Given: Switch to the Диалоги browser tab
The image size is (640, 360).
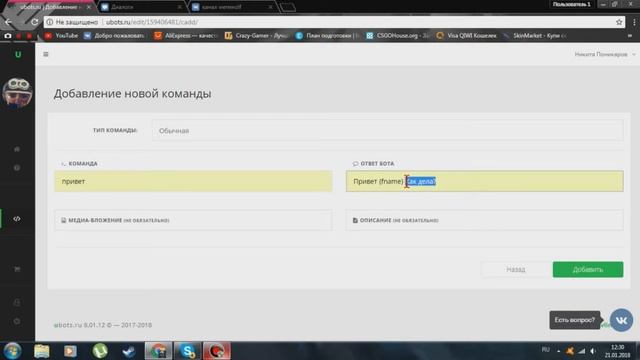Looking at the screenshot, I should coord(141,7).
